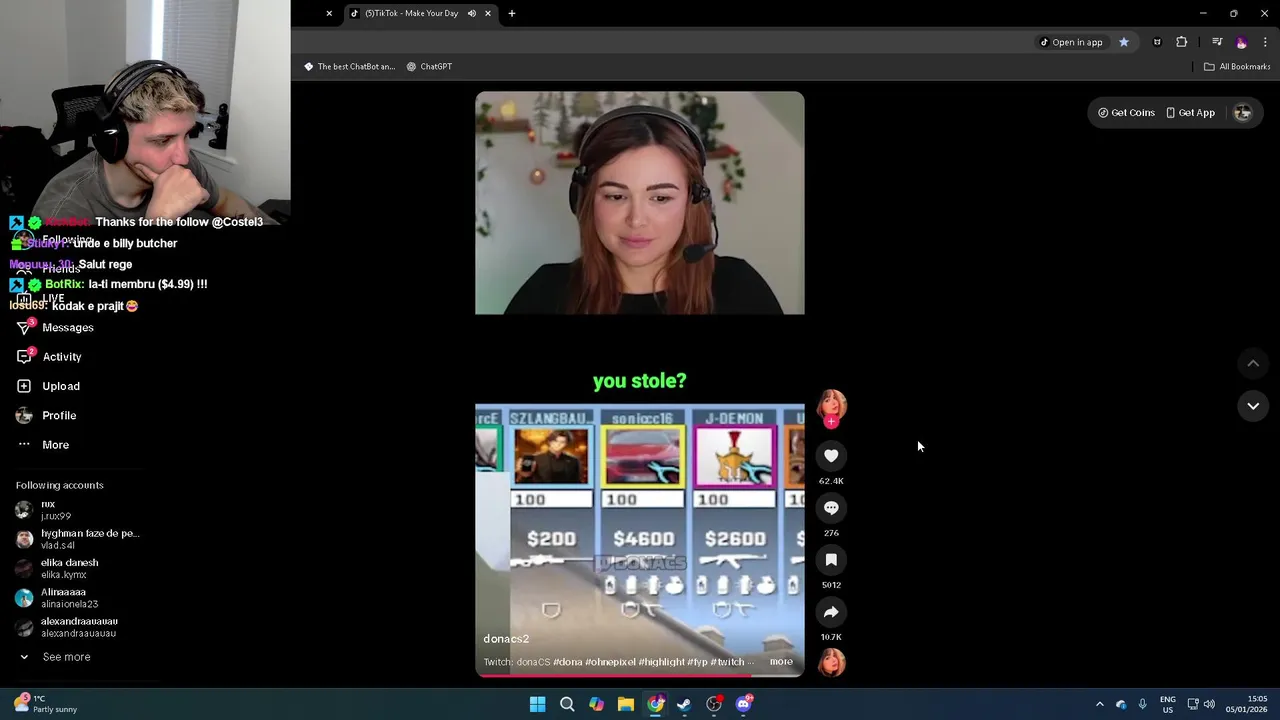The width and height of the screenshot is (1280, 720).
Task: Open following account hyghman faze de pe...
Action: click(89, 539)
